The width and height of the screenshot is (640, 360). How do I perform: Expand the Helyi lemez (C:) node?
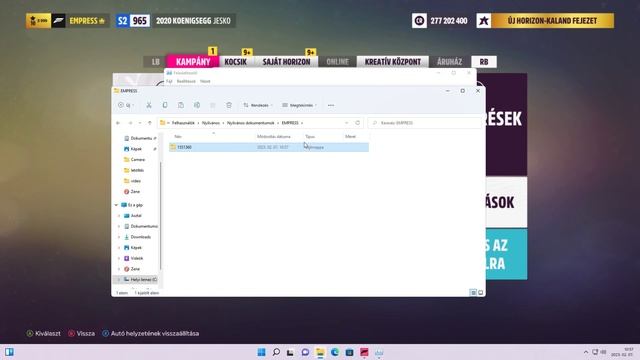point(119,280)
